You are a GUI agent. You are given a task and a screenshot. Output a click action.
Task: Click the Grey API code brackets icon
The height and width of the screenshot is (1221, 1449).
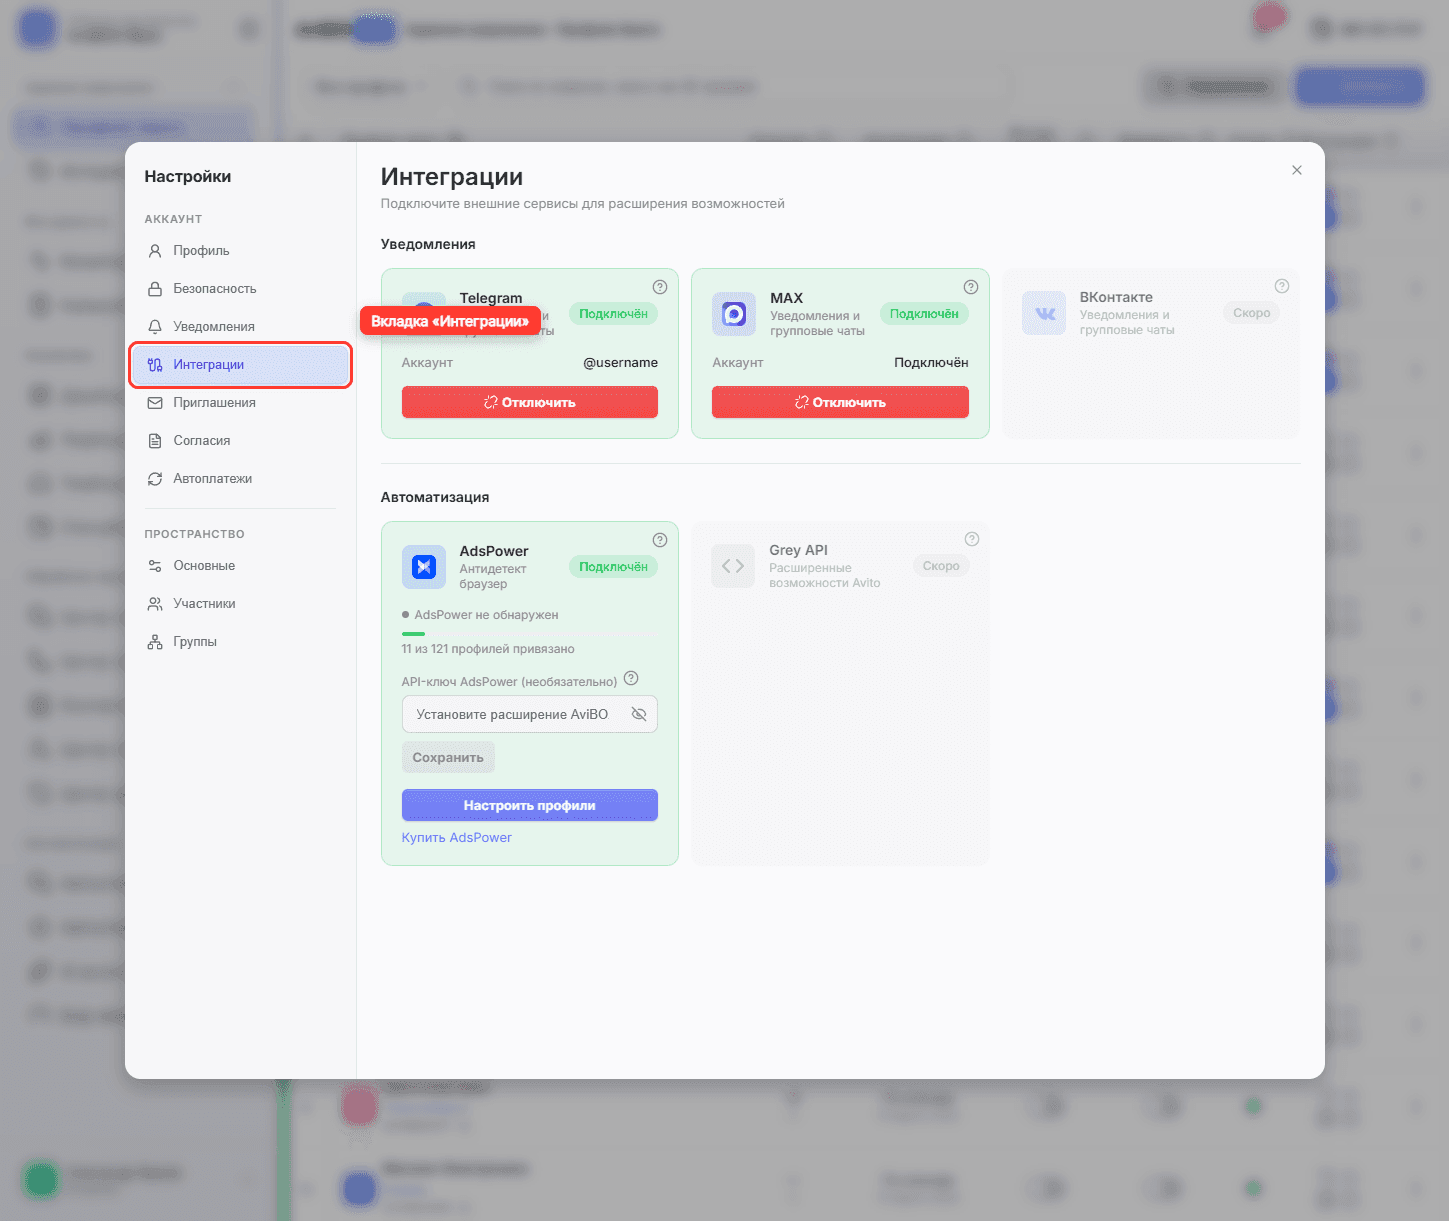(x=733, y=566)
